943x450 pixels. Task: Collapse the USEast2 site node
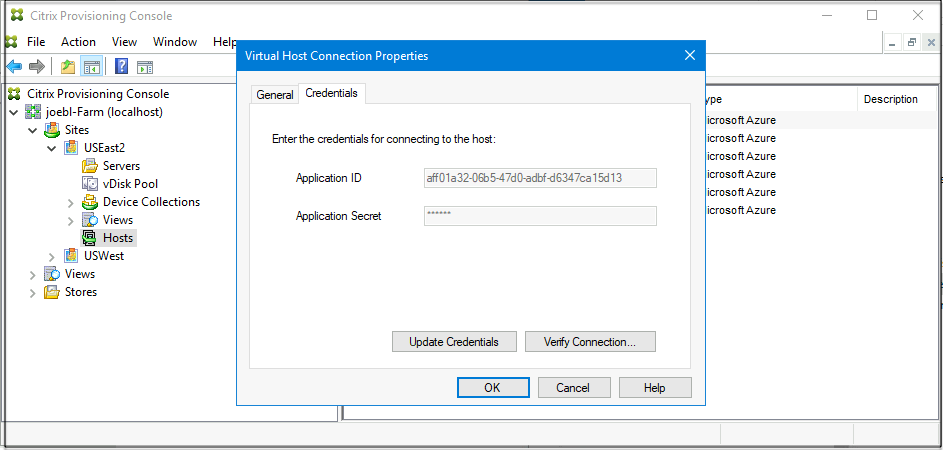53,148
